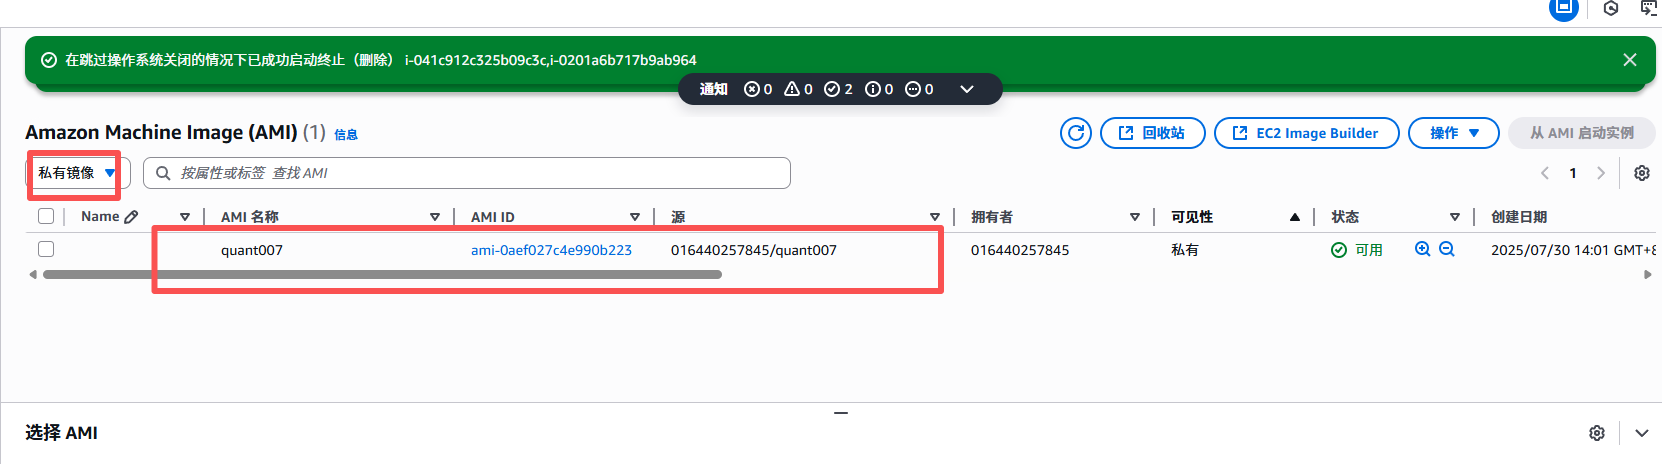1662x464 pixels.
Task: Open AMI link ami-0aef027c4e990b223
Action: tap(551, 250)
